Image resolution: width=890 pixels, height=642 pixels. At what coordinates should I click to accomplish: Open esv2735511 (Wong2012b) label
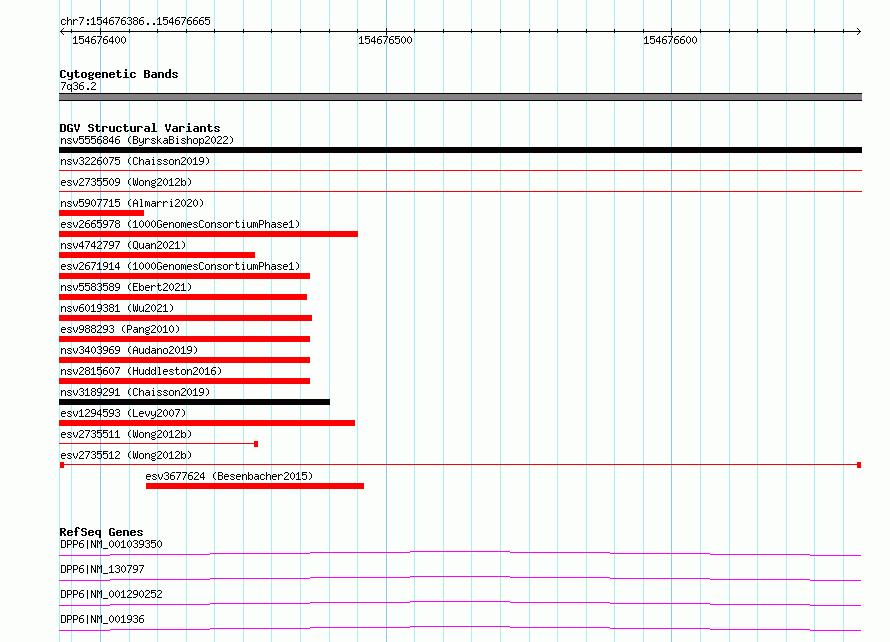tap(126, 434)
